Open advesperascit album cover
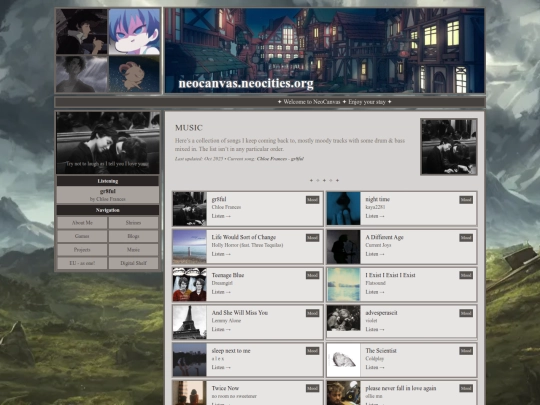 coord(343,318)
